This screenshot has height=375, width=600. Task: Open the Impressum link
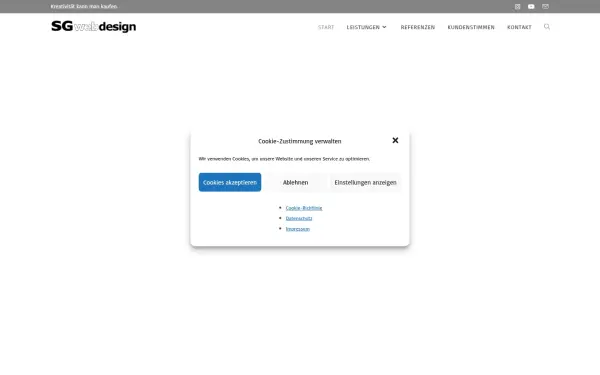click(x=298, y=229)
